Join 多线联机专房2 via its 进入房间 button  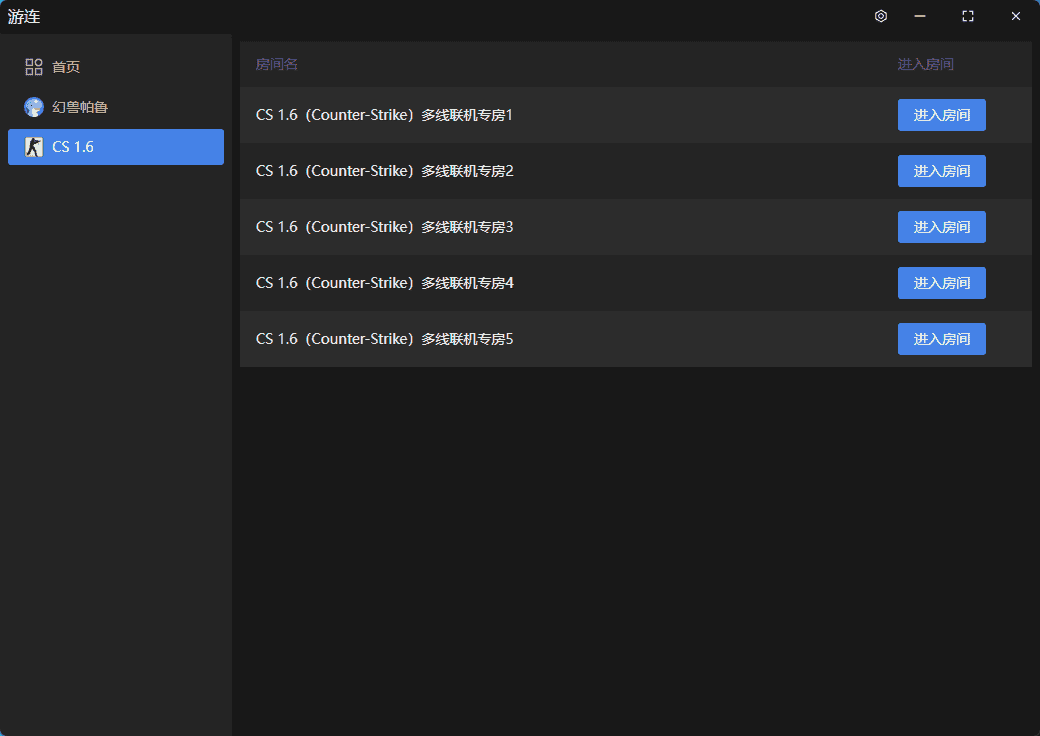point(941,171)
